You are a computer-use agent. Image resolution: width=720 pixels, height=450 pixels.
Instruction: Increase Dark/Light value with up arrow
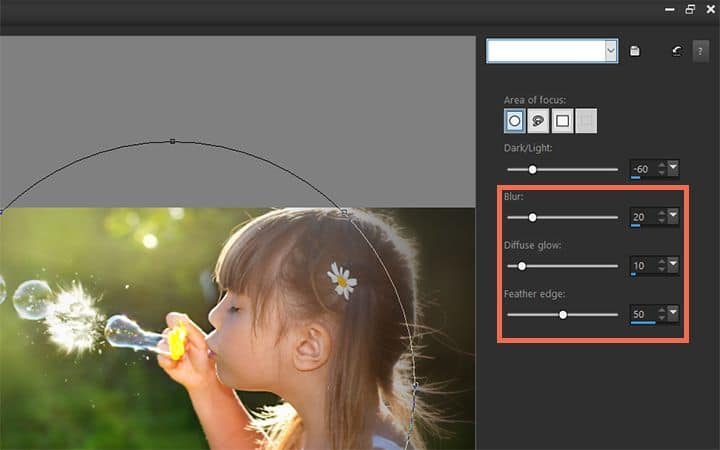click(x=662, y=164)
